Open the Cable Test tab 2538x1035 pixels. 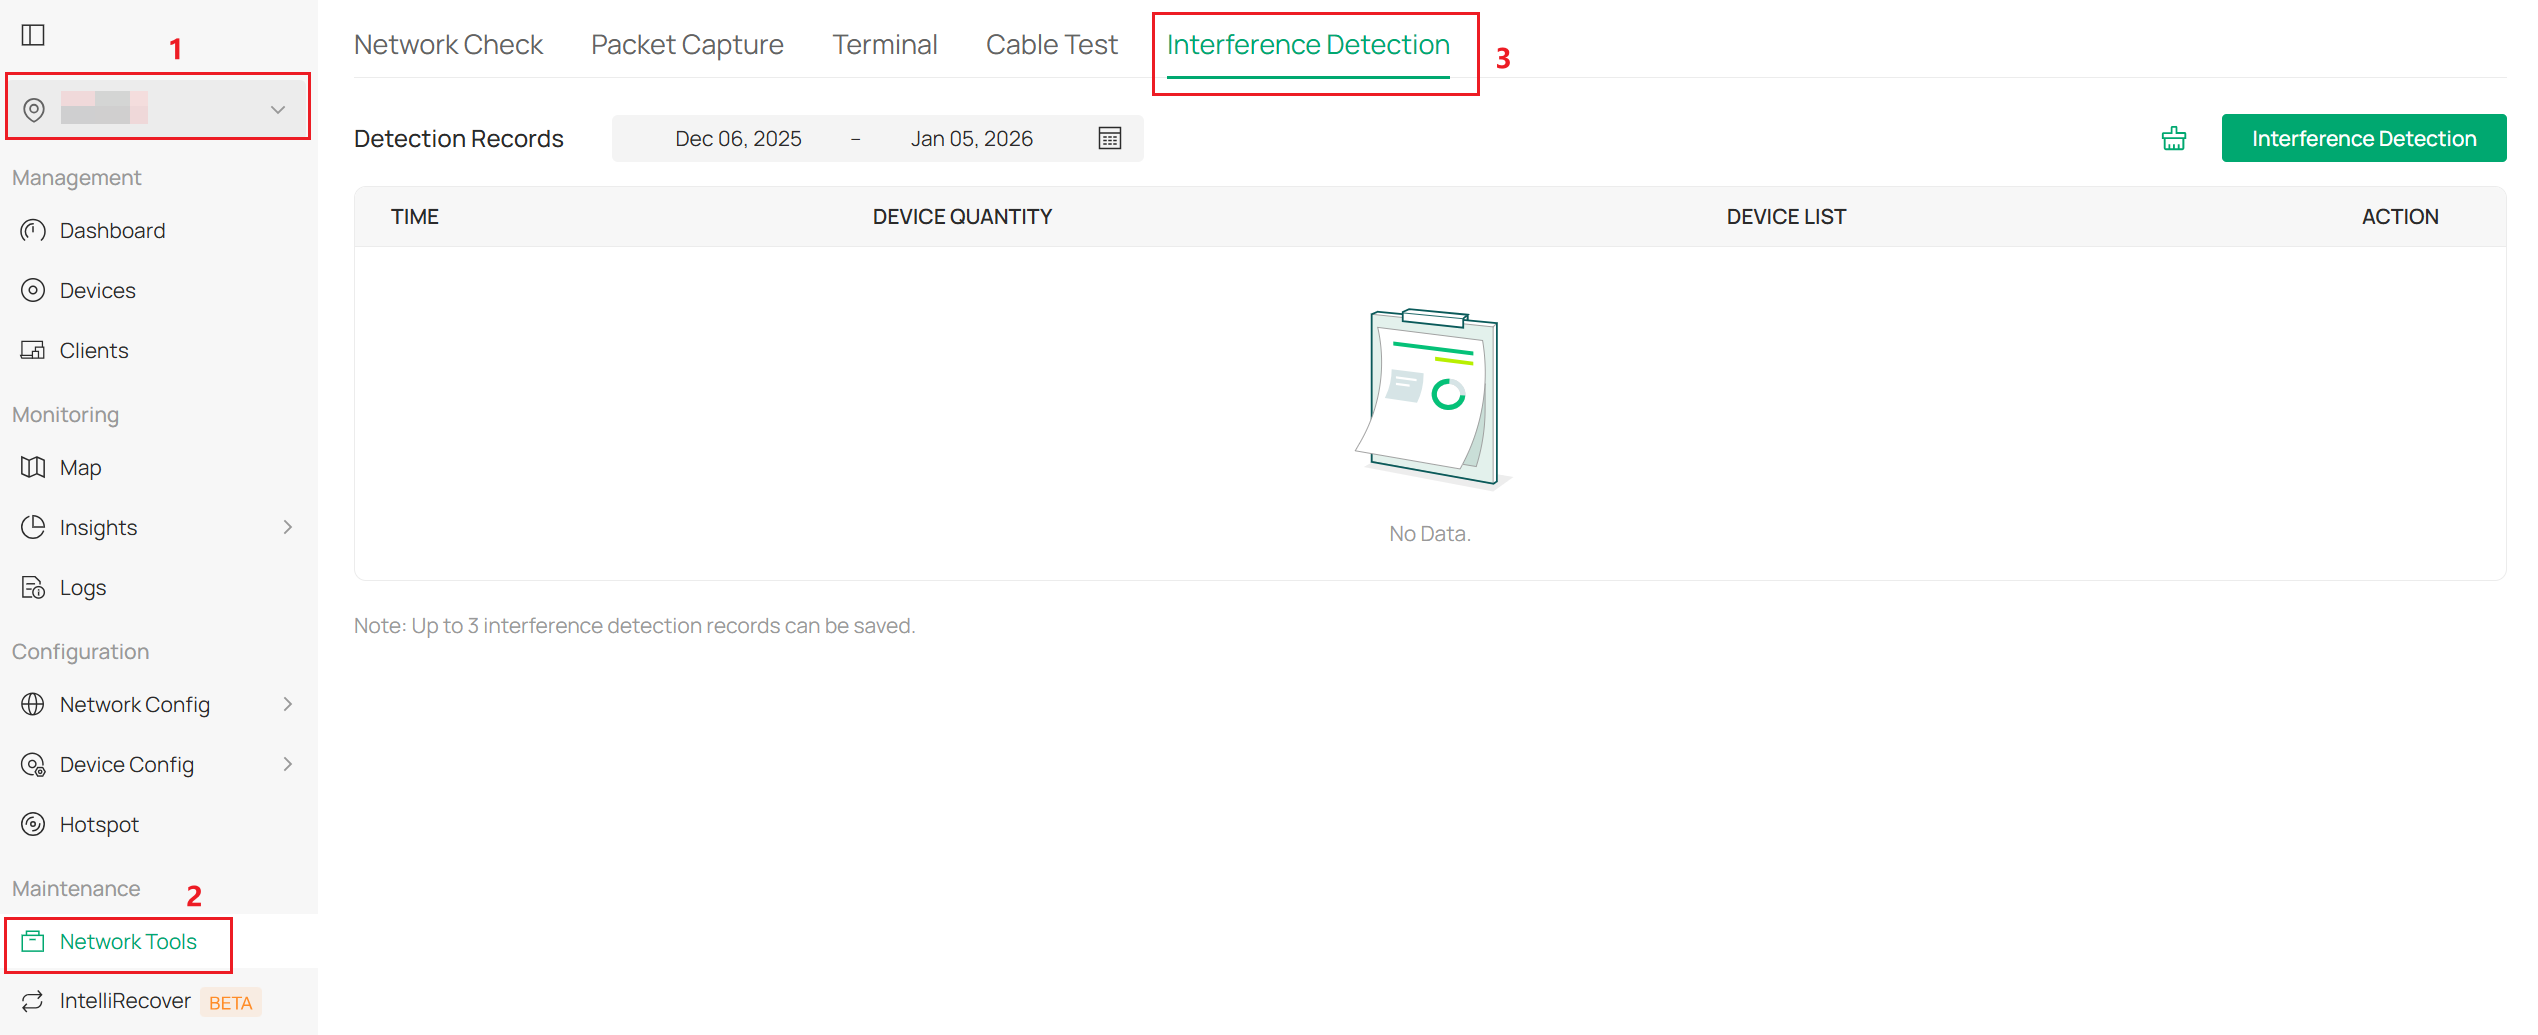pyautogui.click(x=1051, y=44)
